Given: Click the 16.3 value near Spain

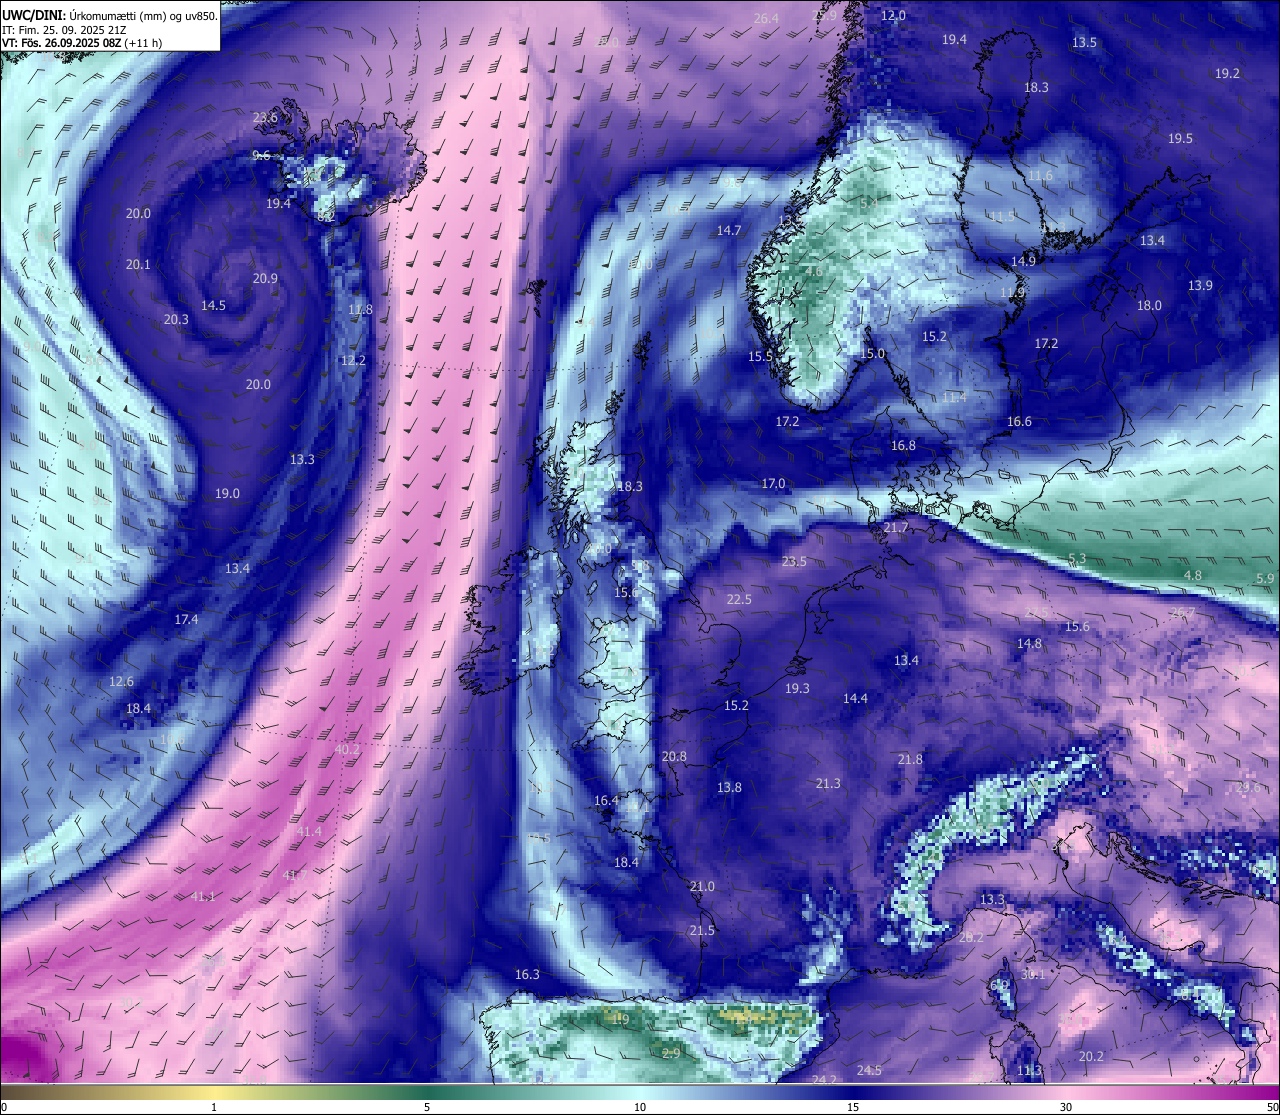Looking at the screenshot, I should [527, 974].
